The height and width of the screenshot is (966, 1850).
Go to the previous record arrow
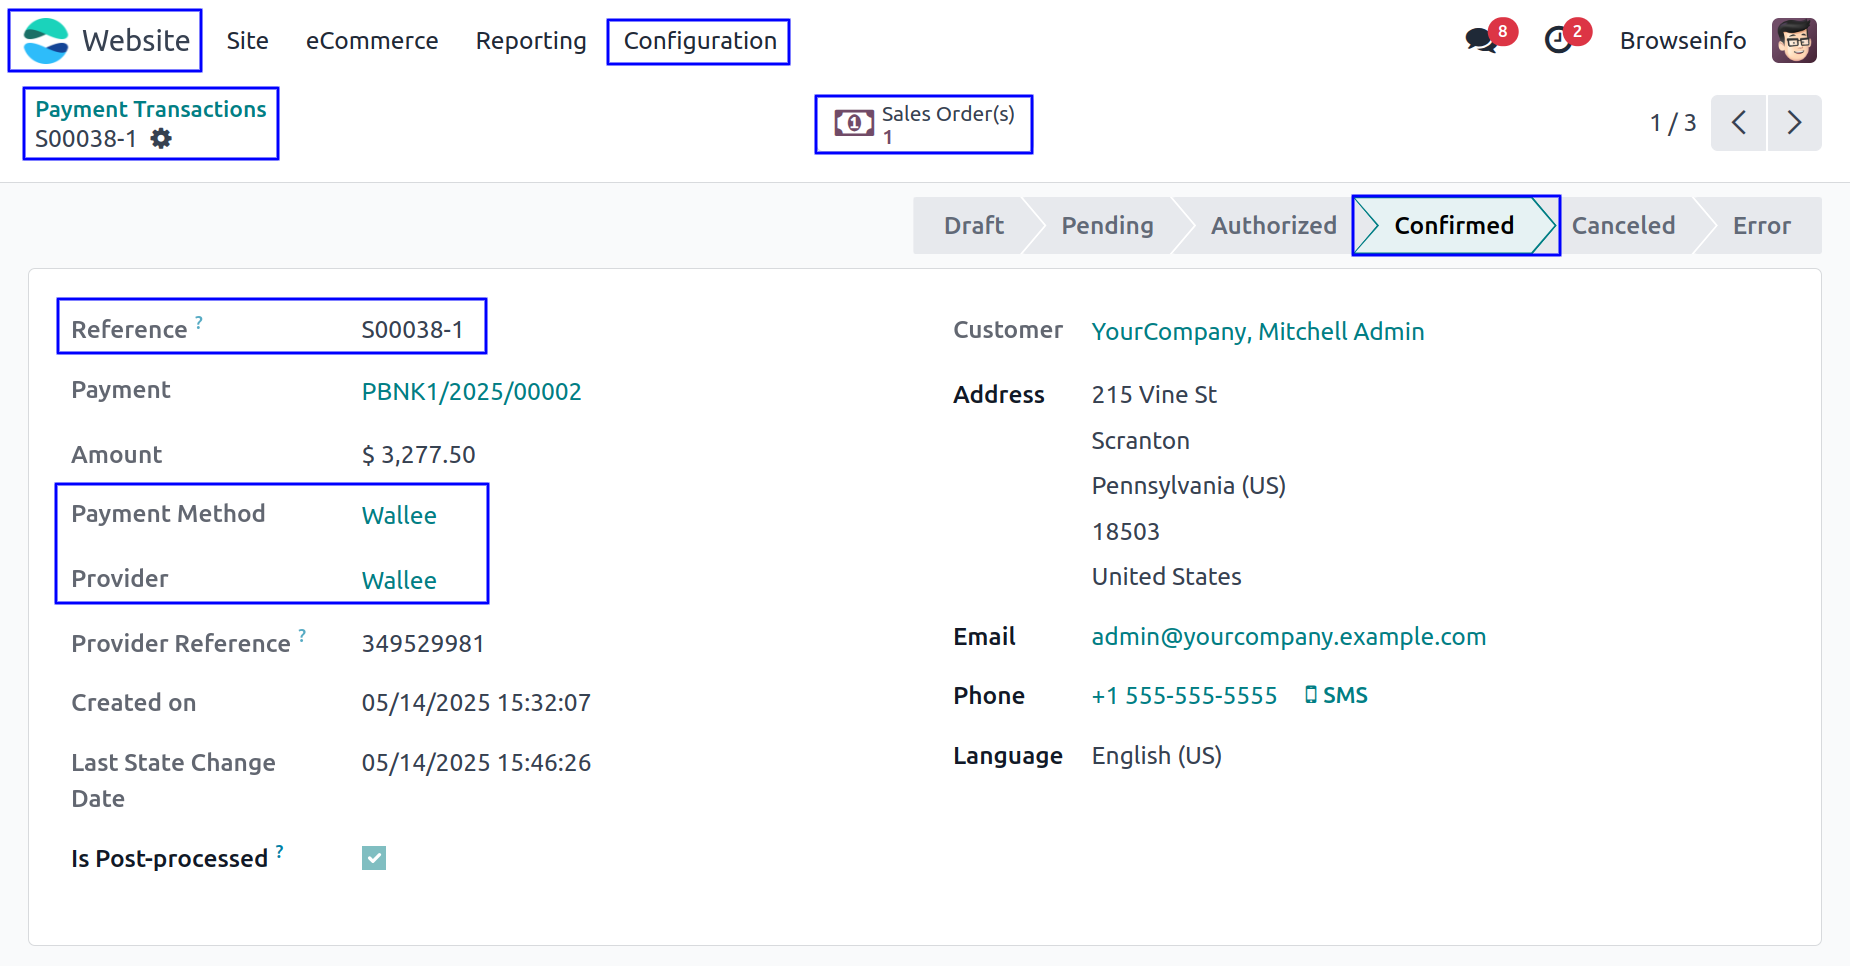coord(1739,123)
